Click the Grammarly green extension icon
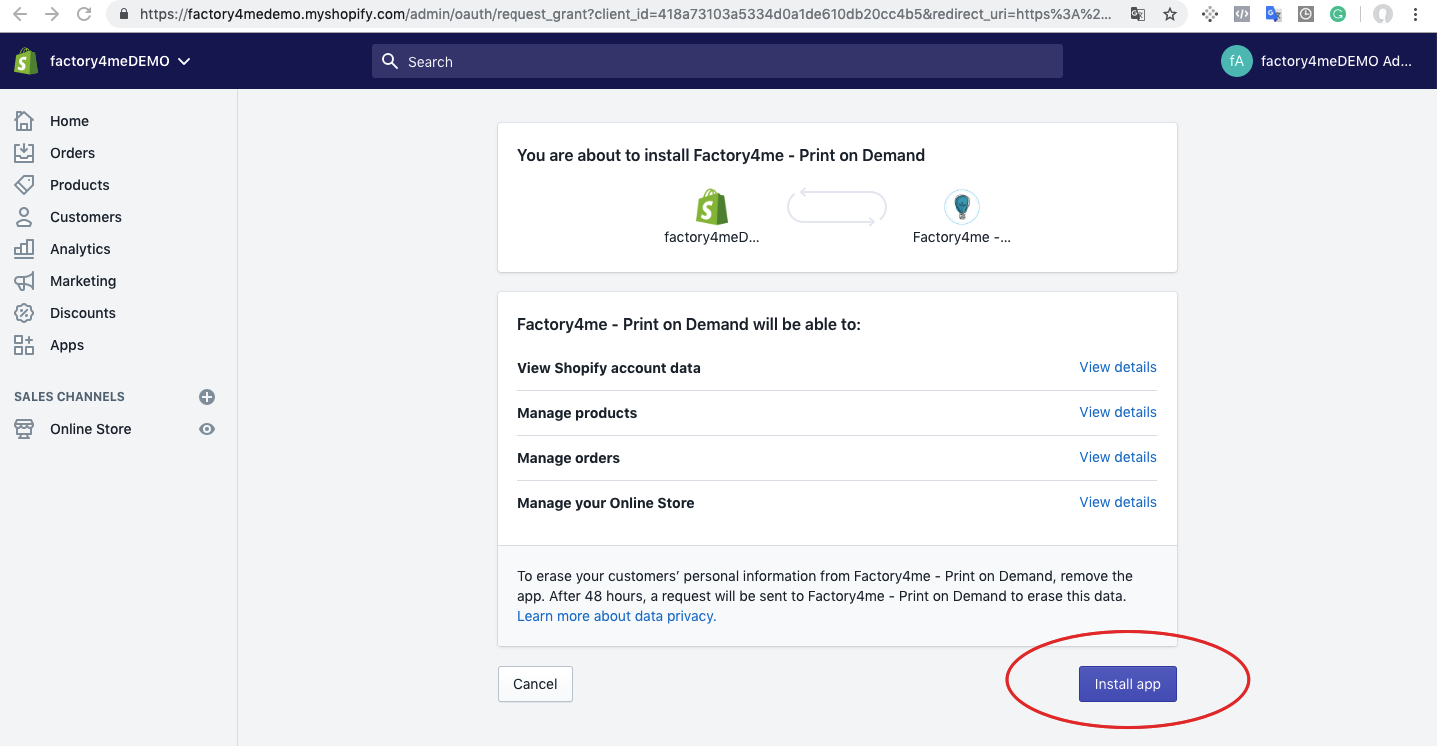The image size is (1437, 746). tap(1338, 14)
